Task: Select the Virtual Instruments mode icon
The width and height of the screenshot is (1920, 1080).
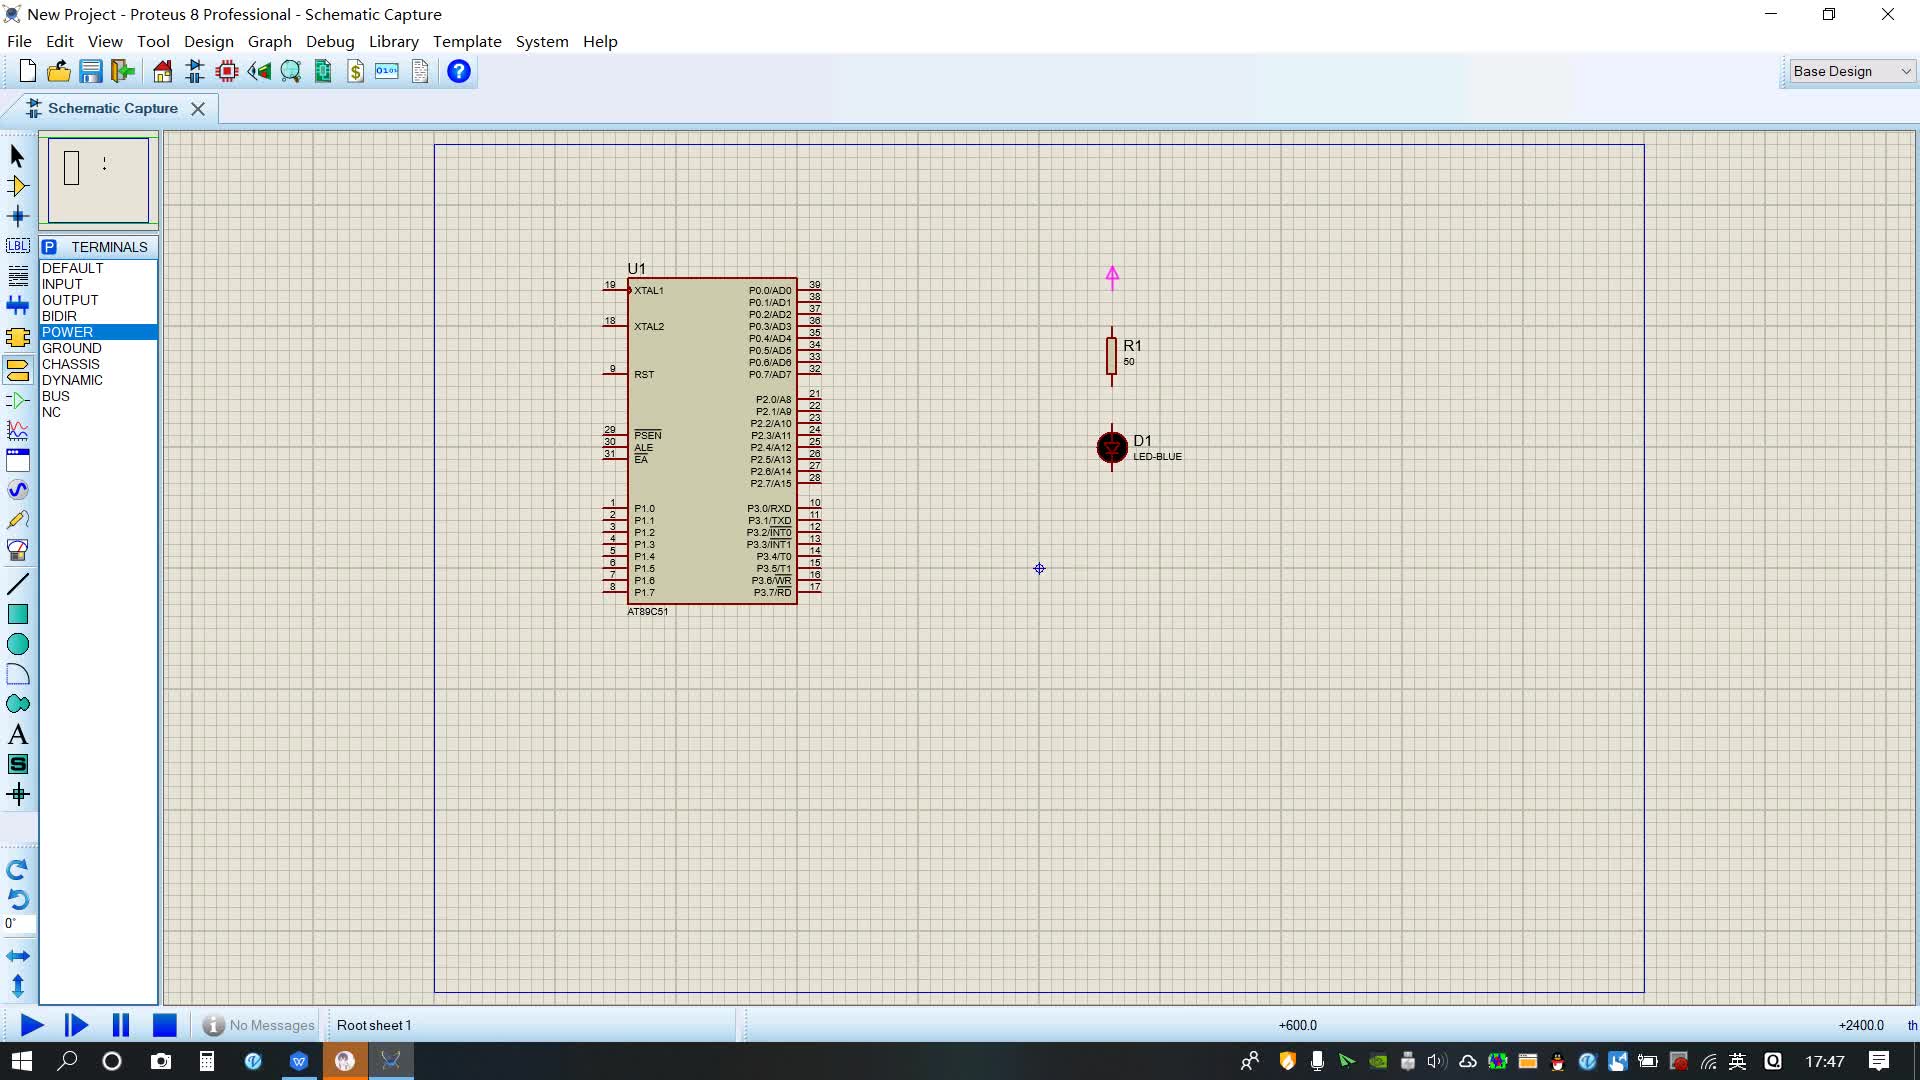Action: [x=17, y=550]
